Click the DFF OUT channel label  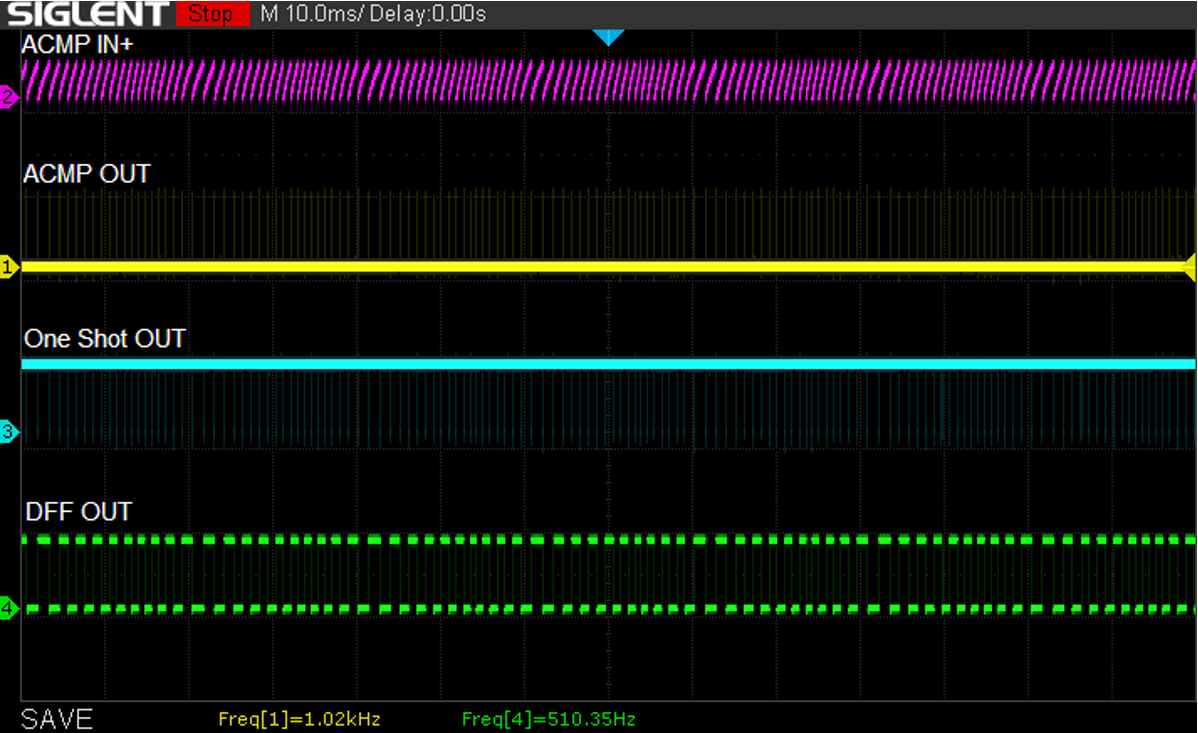(x=78, y=512)
